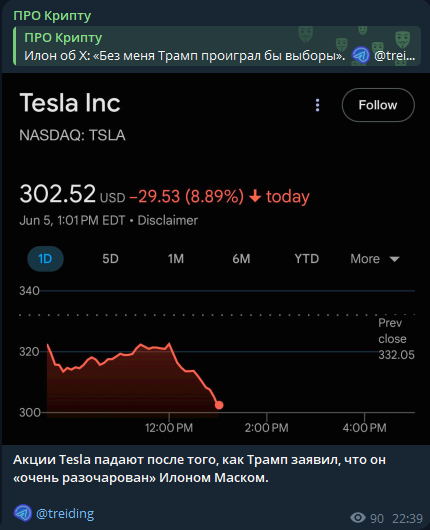Open the @treiding channel link
Image resolution: width=430 pixels, height=530 pixels.
(x=65, y=513)
